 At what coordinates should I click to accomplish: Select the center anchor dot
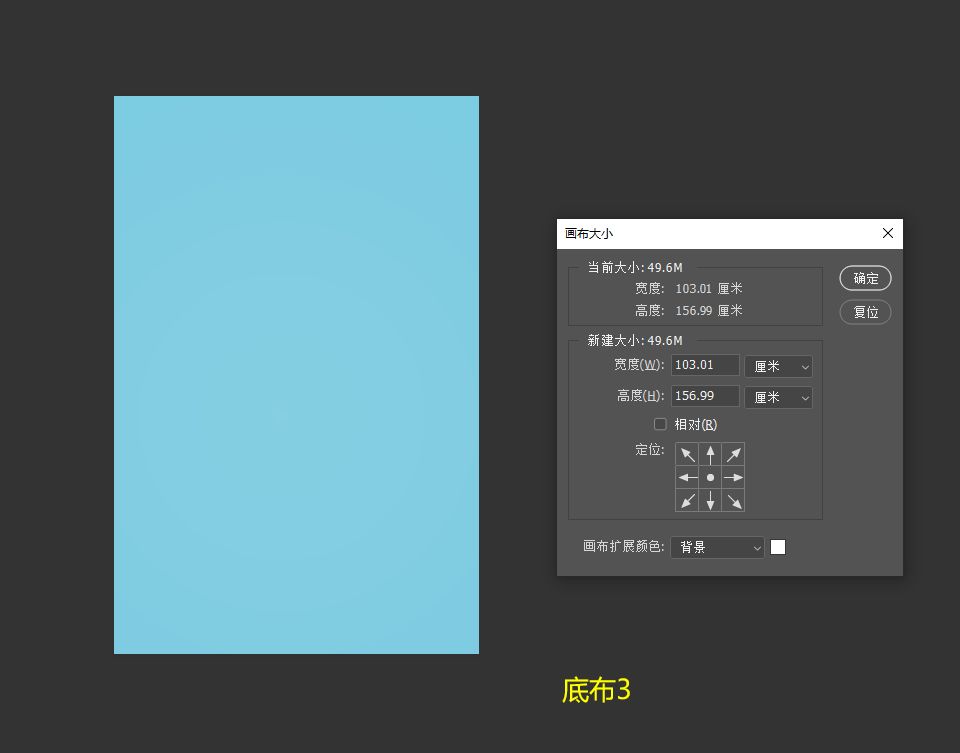(710, 478)
